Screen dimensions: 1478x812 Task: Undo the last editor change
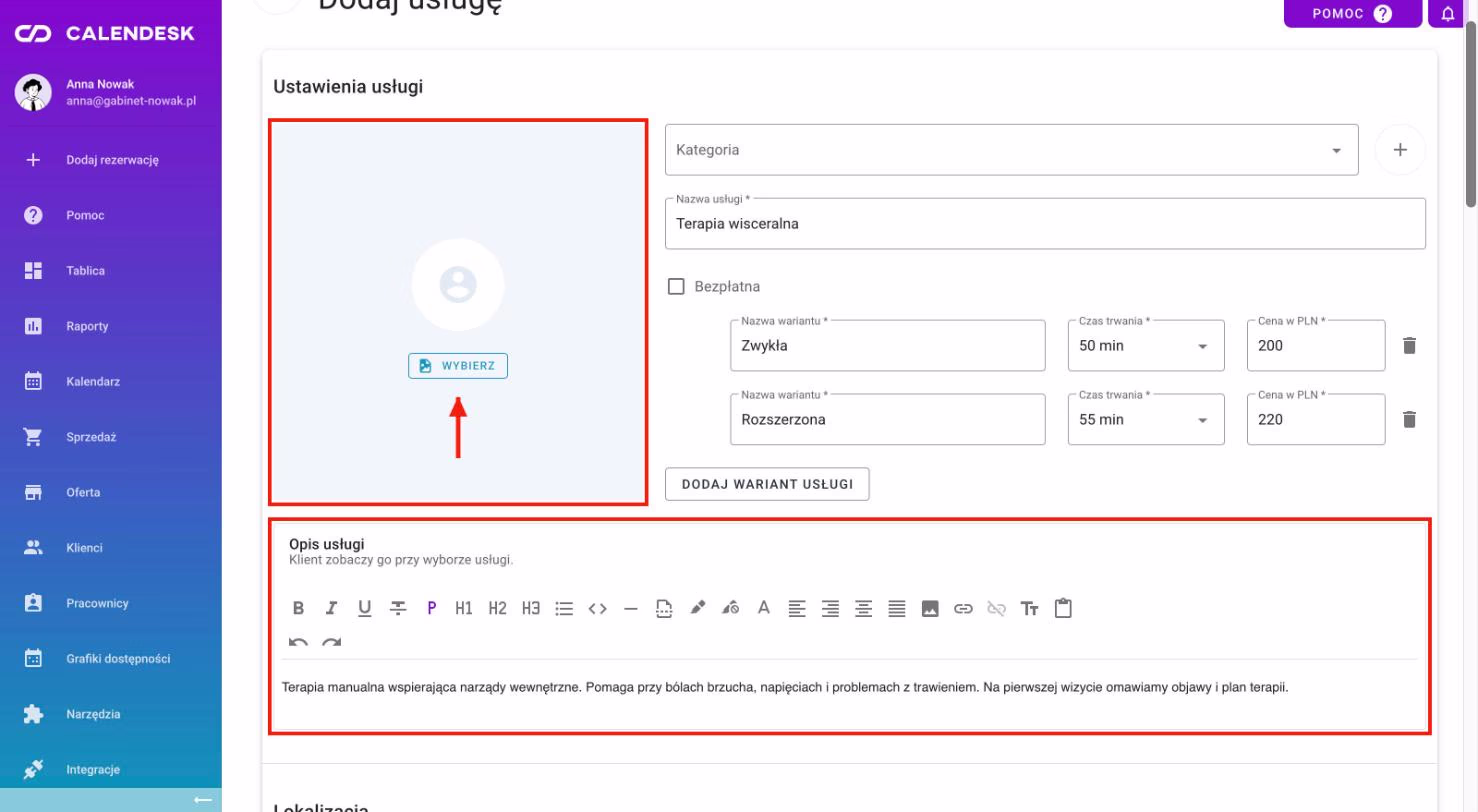pyautogui.click(x=298, y=642)
